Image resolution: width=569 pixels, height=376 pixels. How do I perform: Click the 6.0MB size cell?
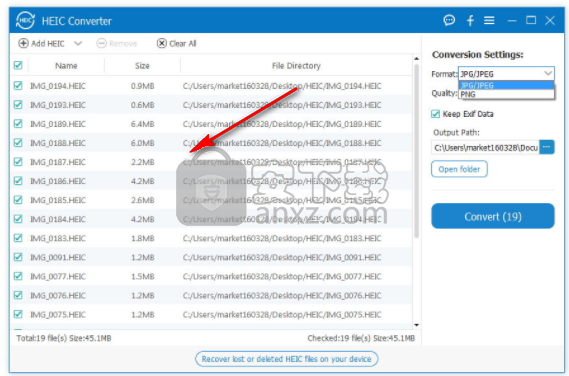pos(143,143)
